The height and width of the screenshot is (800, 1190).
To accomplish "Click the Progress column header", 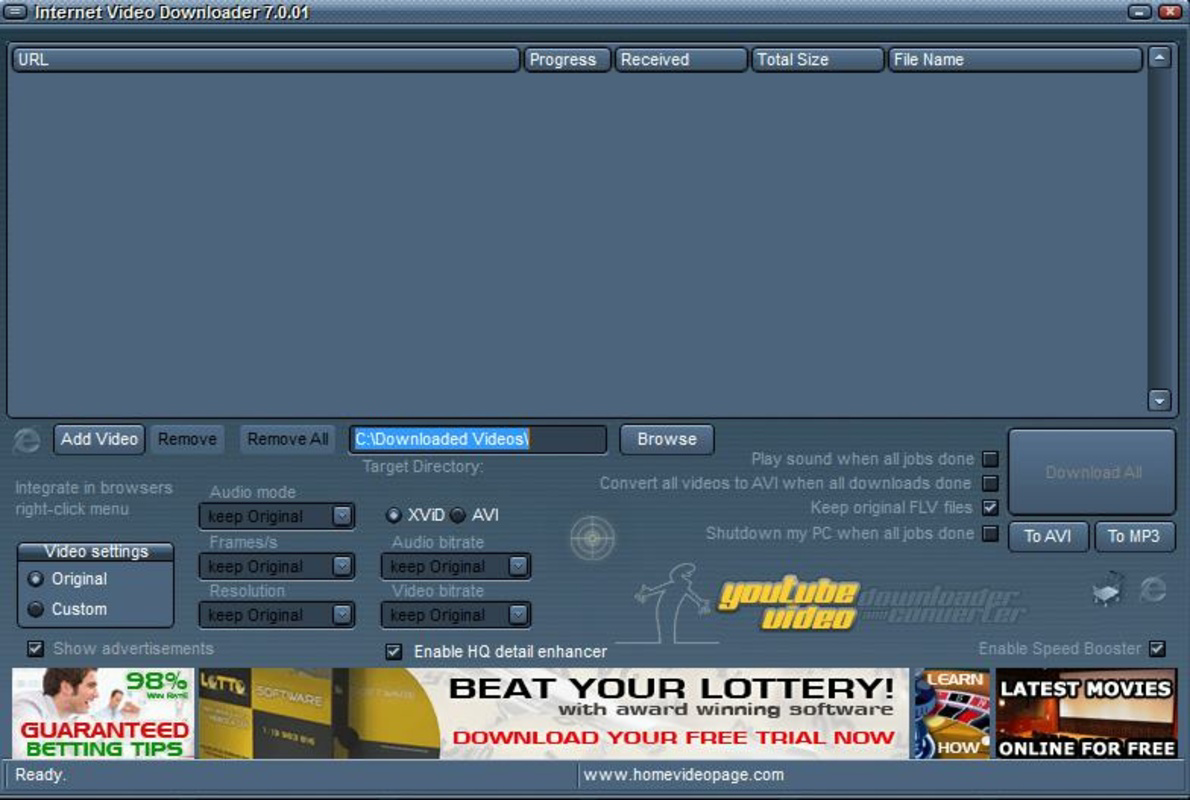I will point(567,60).
